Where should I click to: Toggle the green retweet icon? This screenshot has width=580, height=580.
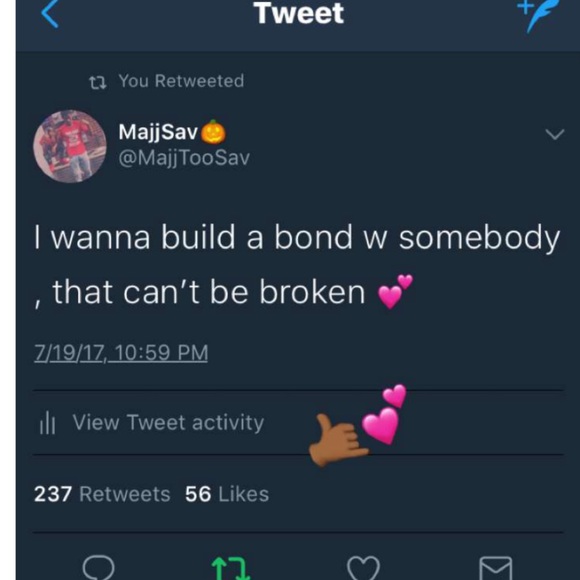click(x=231, y=568)
